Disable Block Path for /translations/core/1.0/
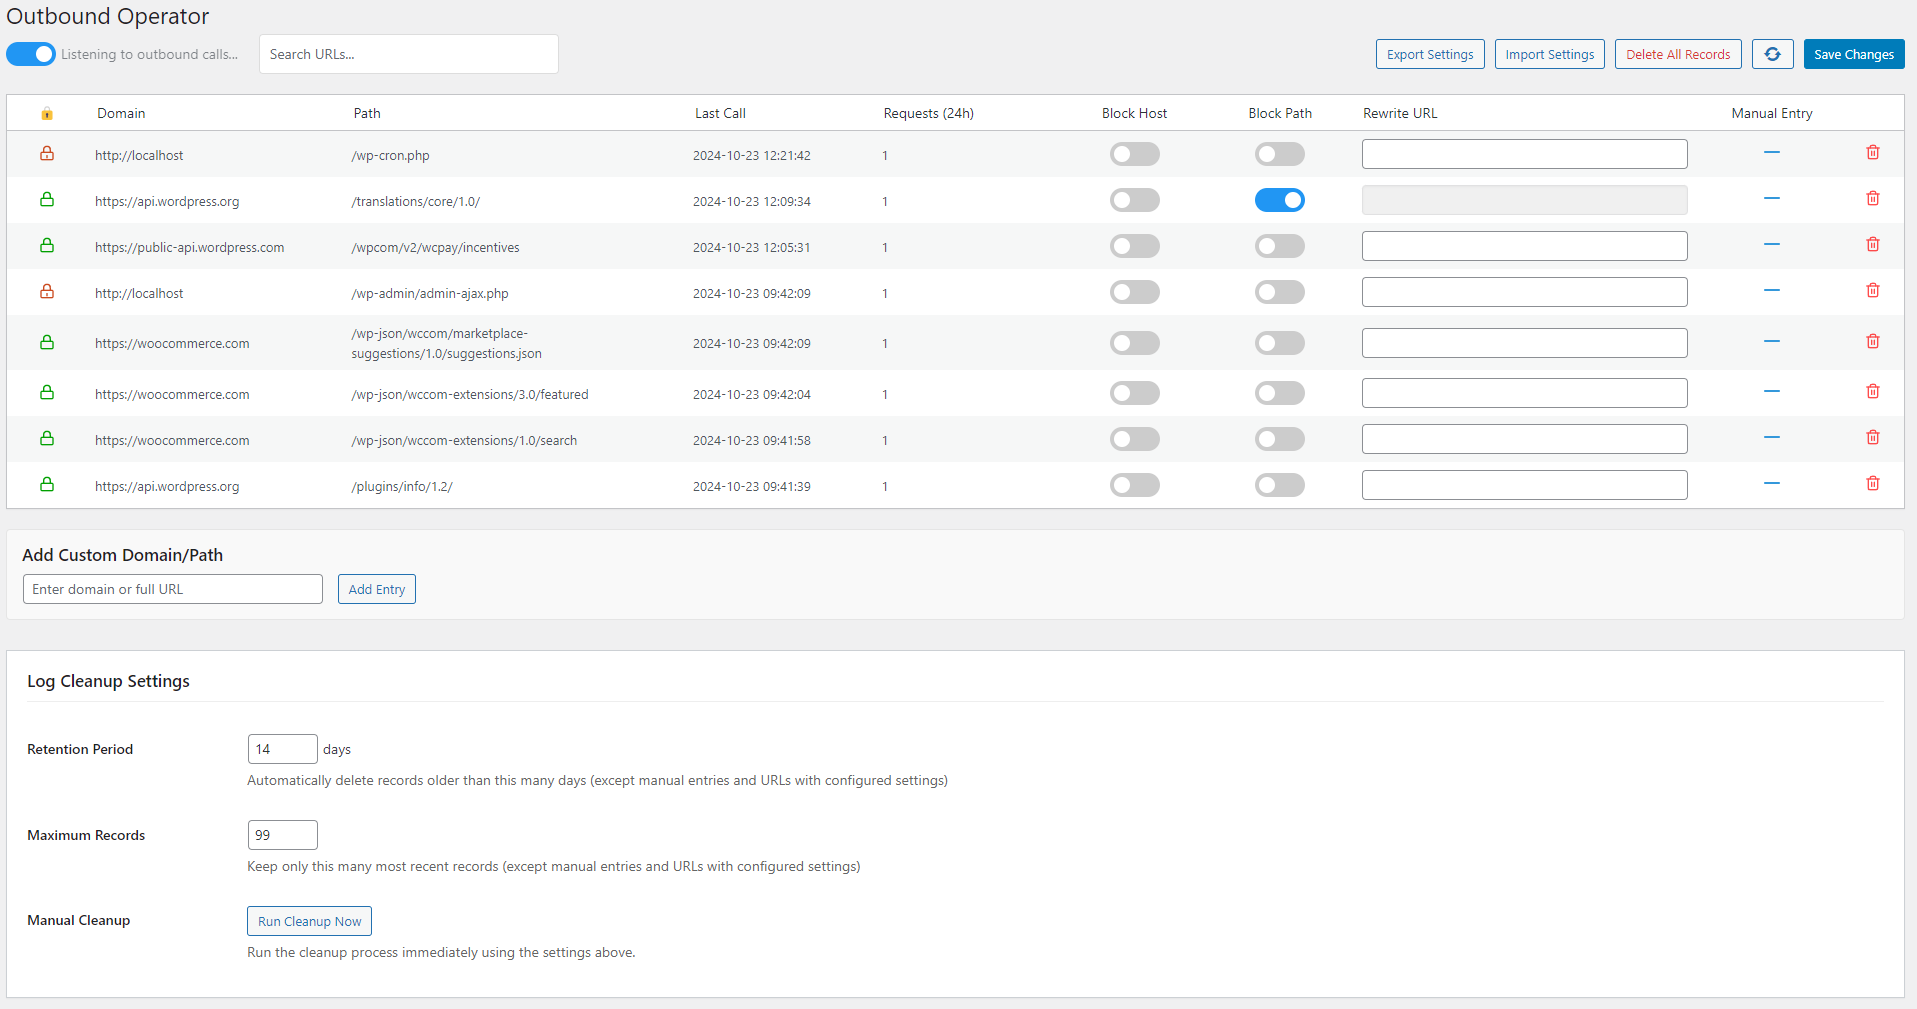Image resolution: width=1917 pixels, height=1009 pixels. pyautogui.click(x=1280, y=200)
